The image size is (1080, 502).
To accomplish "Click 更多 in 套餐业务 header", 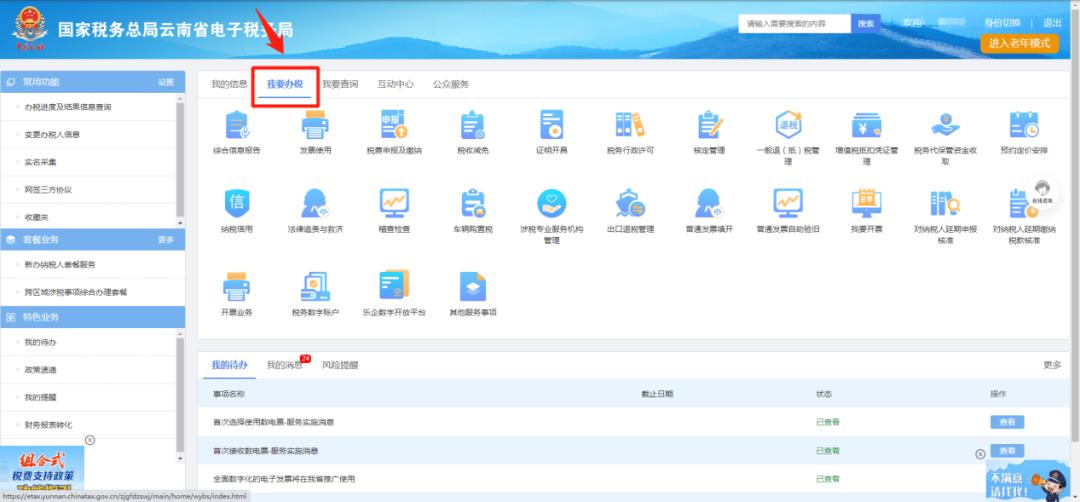I will click(166, 240).
